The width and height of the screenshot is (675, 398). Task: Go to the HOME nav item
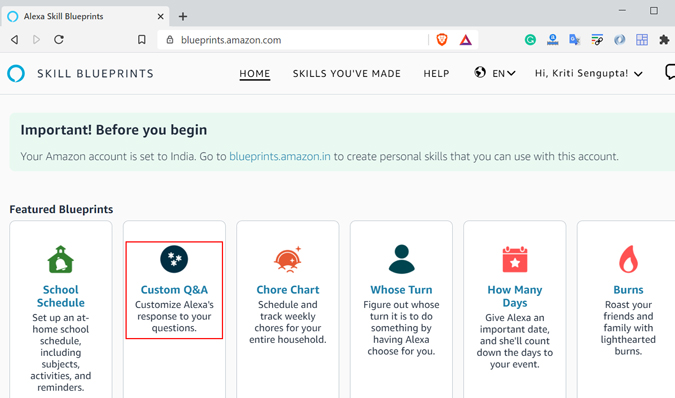255,74
